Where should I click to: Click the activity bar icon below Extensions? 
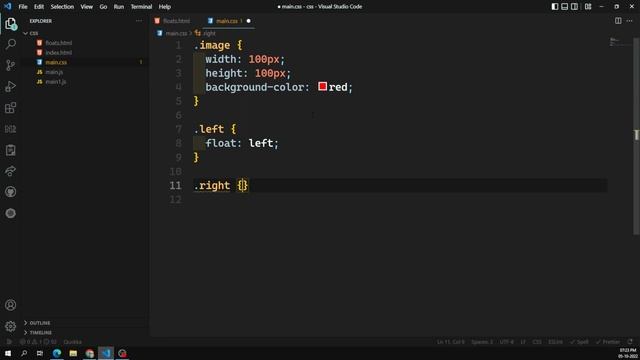11,129
